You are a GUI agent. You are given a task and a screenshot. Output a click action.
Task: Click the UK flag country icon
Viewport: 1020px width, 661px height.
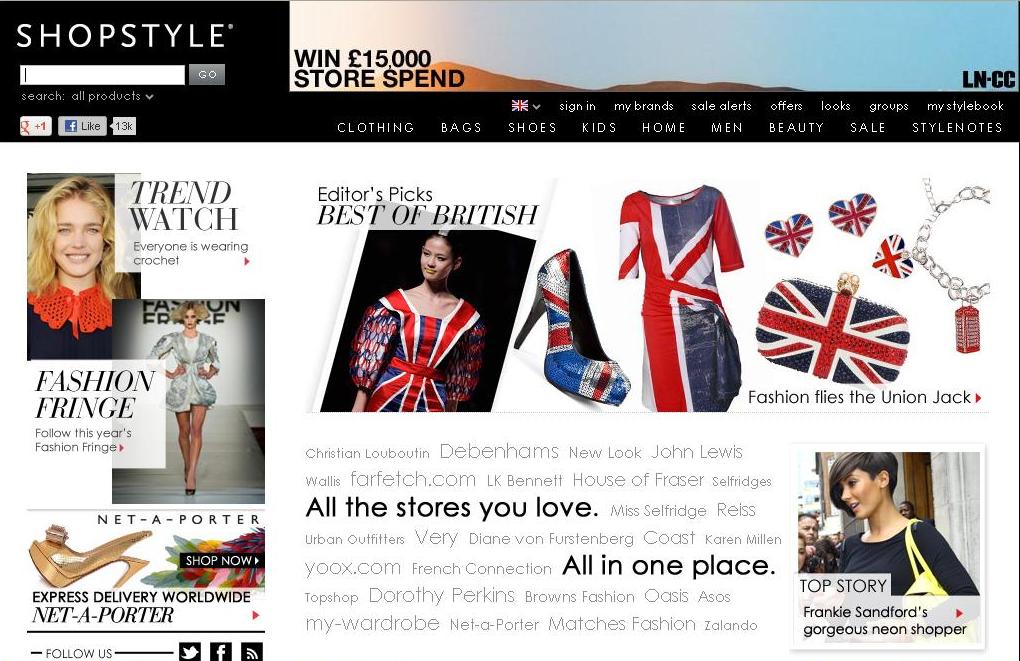(520, 105)
